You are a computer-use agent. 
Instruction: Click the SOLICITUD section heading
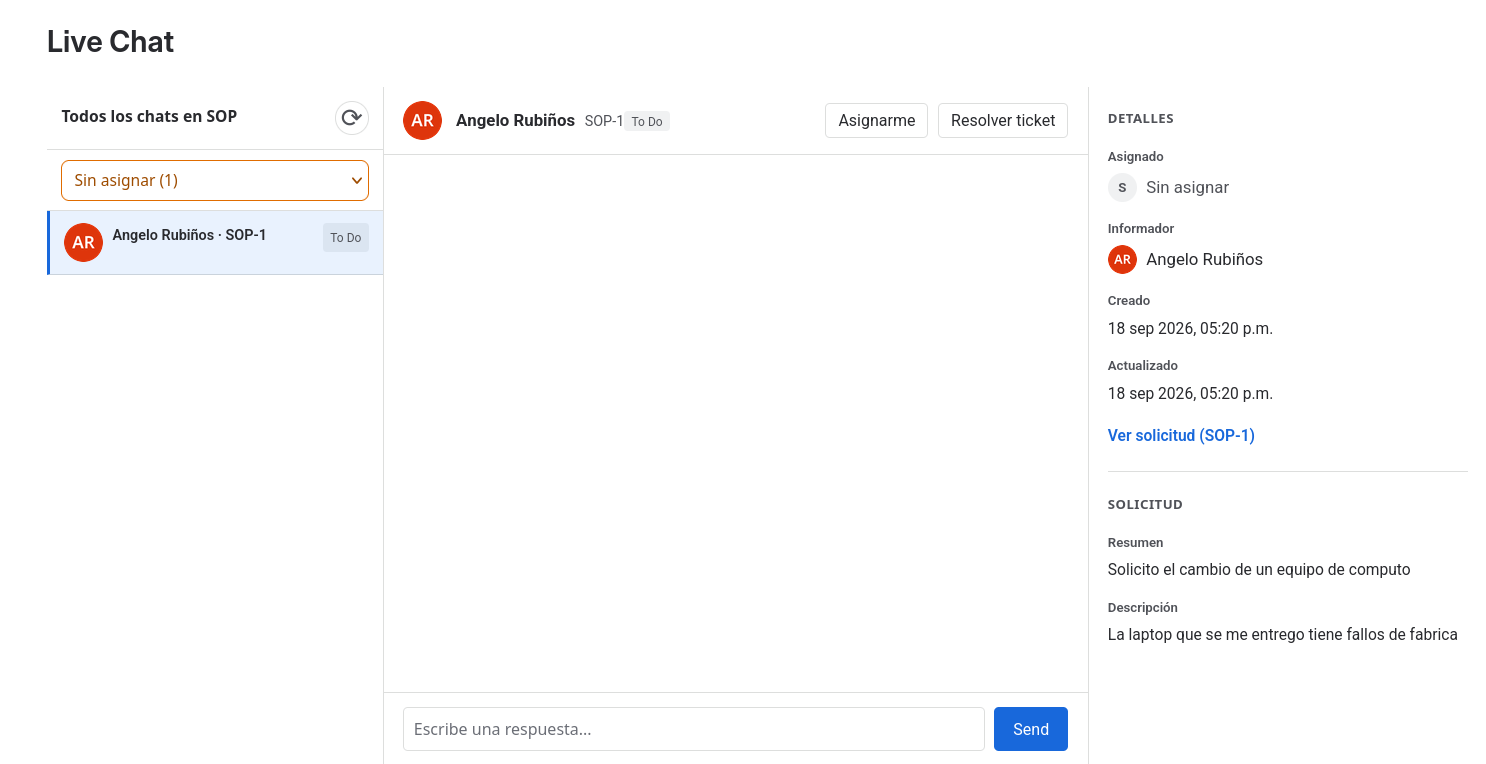[x=1145, y=504]
